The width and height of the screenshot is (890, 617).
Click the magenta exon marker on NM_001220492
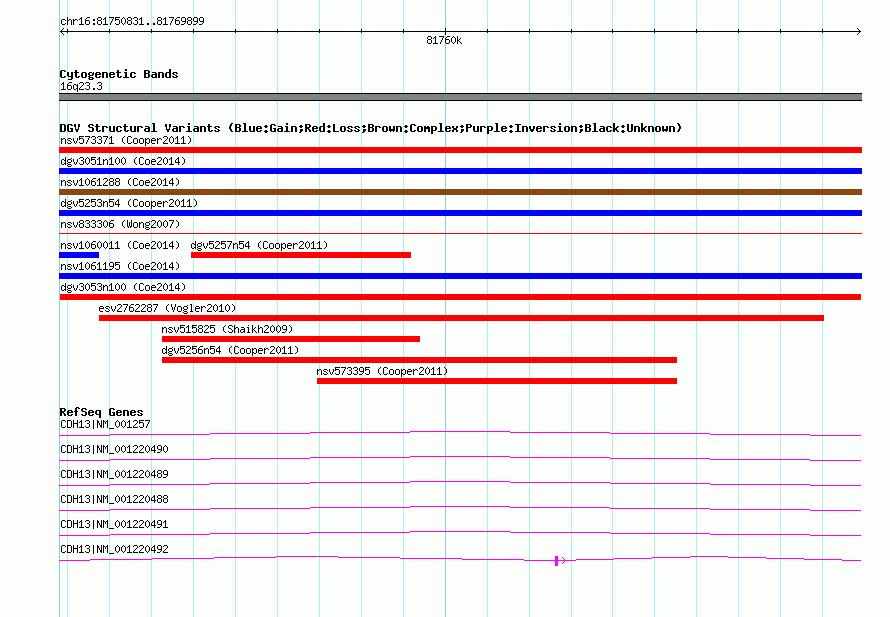coord(557,561)
